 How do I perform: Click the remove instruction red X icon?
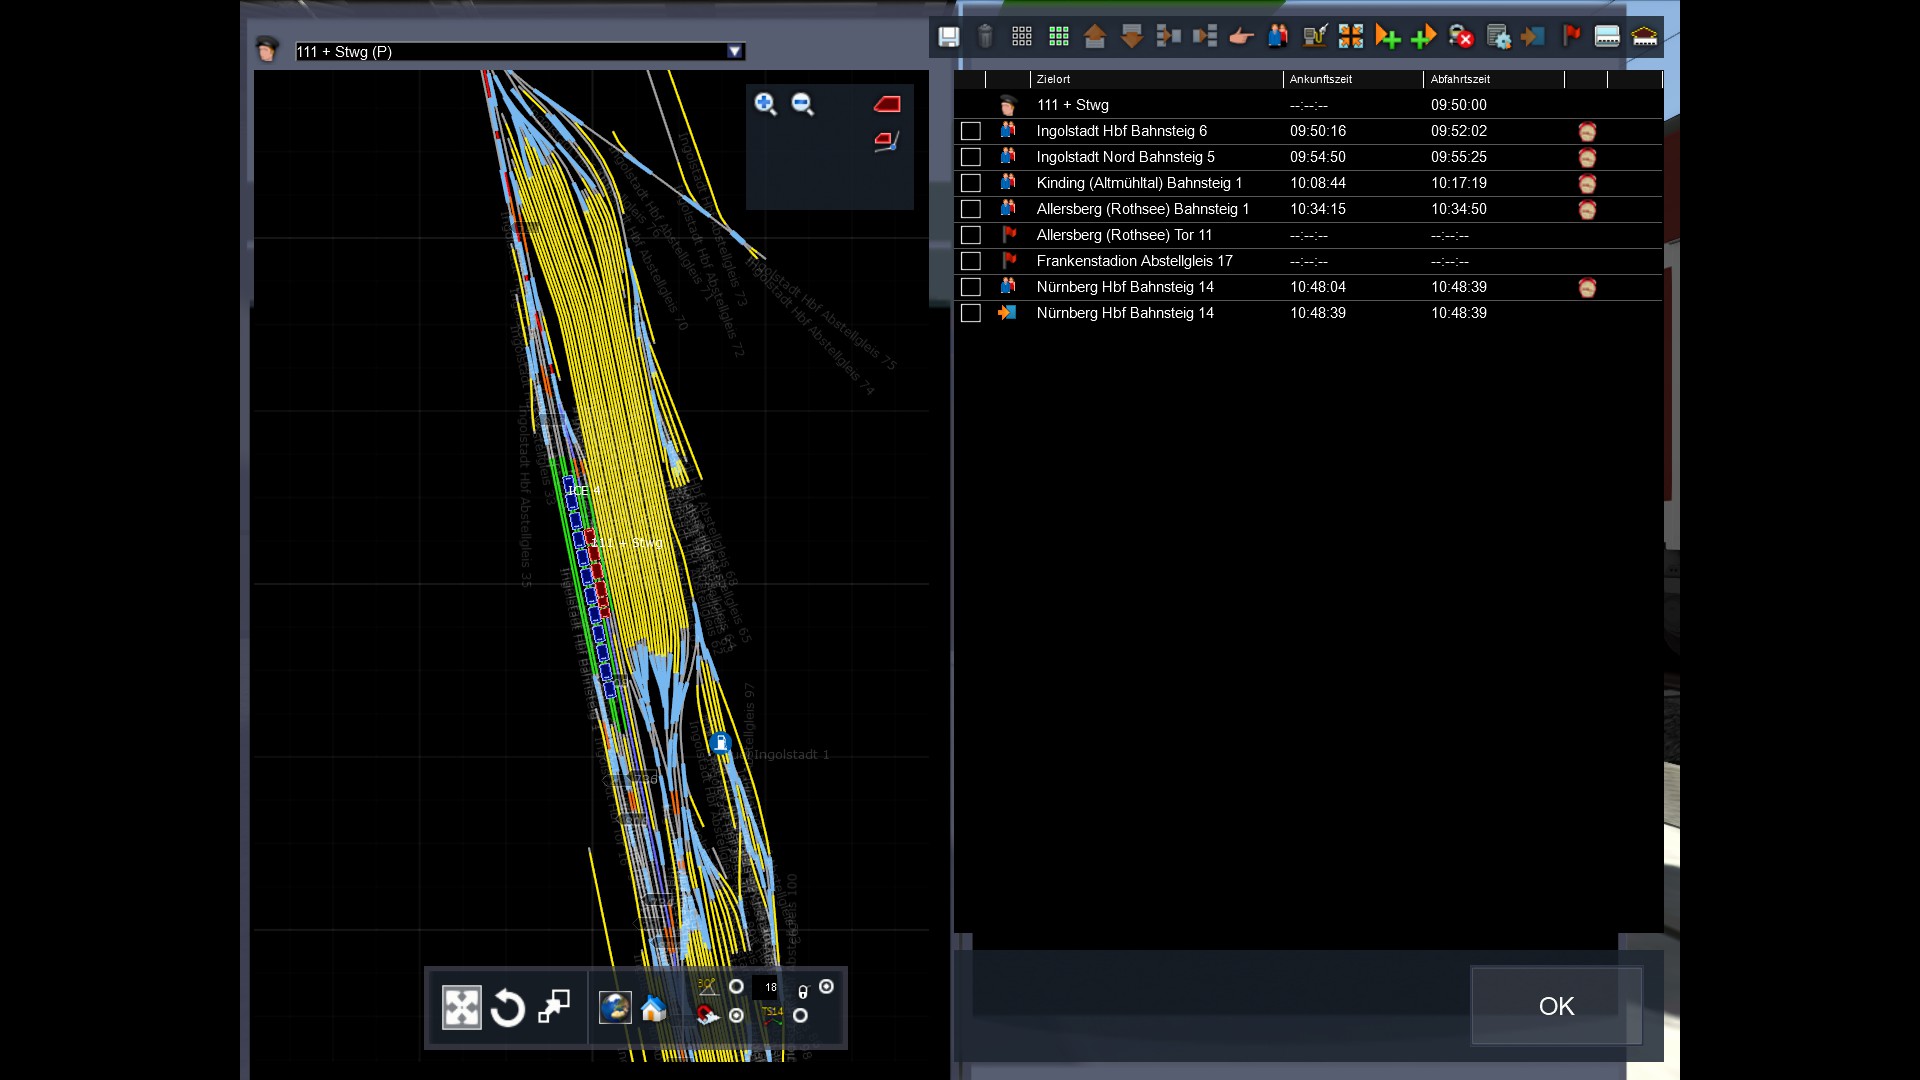1461,37
